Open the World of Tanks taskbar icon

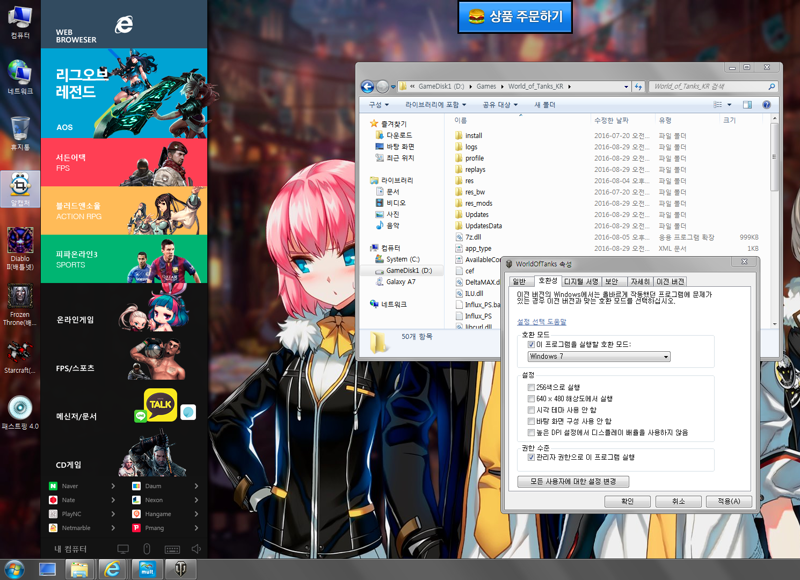click(180, 569)
